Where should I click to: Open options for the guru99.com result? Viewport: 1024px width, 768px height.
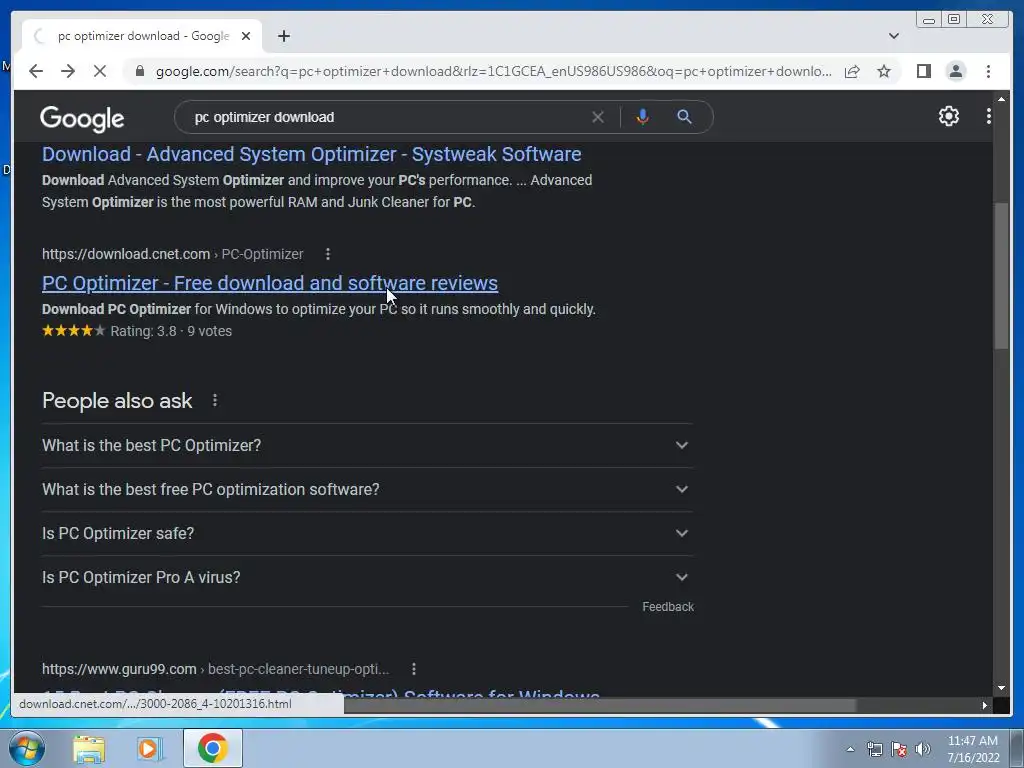click(414, 669)
